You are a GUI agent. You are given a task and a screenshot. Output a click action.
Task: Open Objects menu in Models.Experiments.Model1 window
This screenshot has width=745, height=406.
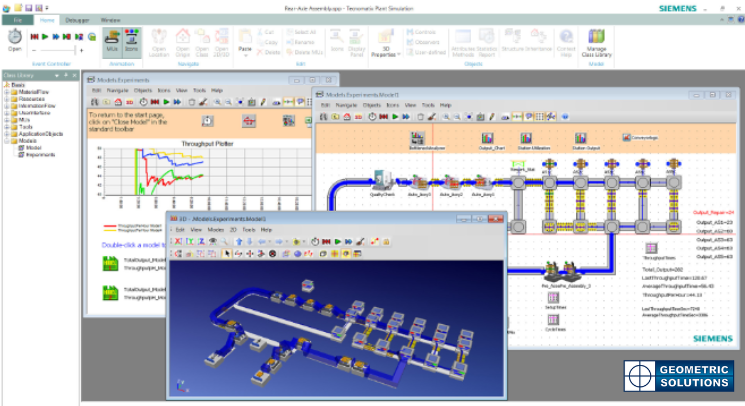click(372, 105)
